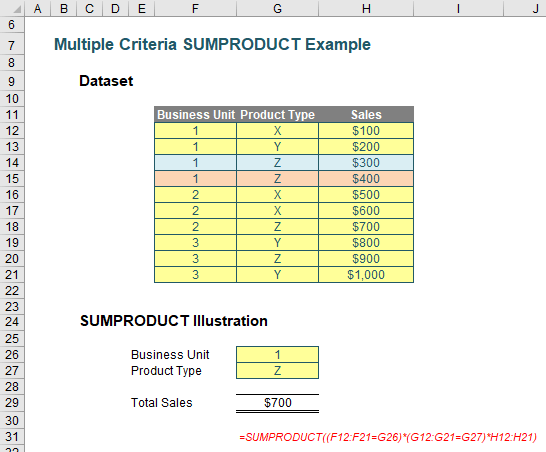Viewport: 546px width, 452px height.
Task: Select column I header
Action: click(x=458, y=8)
